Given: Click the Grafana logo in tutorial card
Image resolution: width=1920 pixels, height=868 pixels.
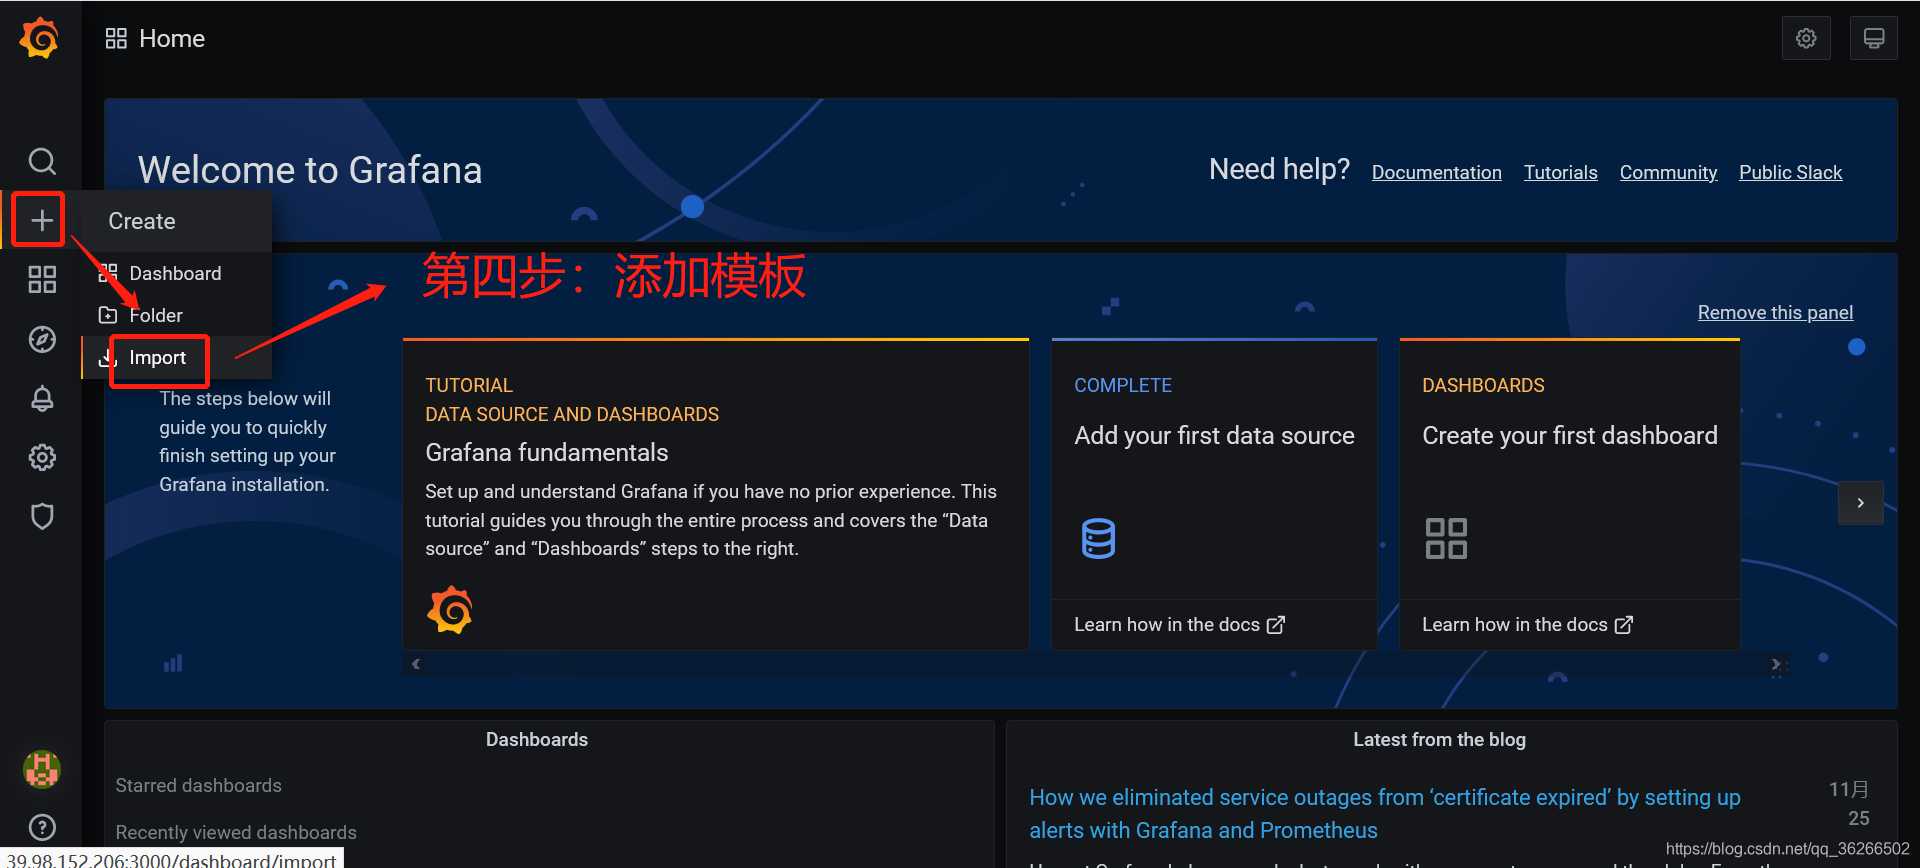Looking at the screenshot, I should 450,609.
